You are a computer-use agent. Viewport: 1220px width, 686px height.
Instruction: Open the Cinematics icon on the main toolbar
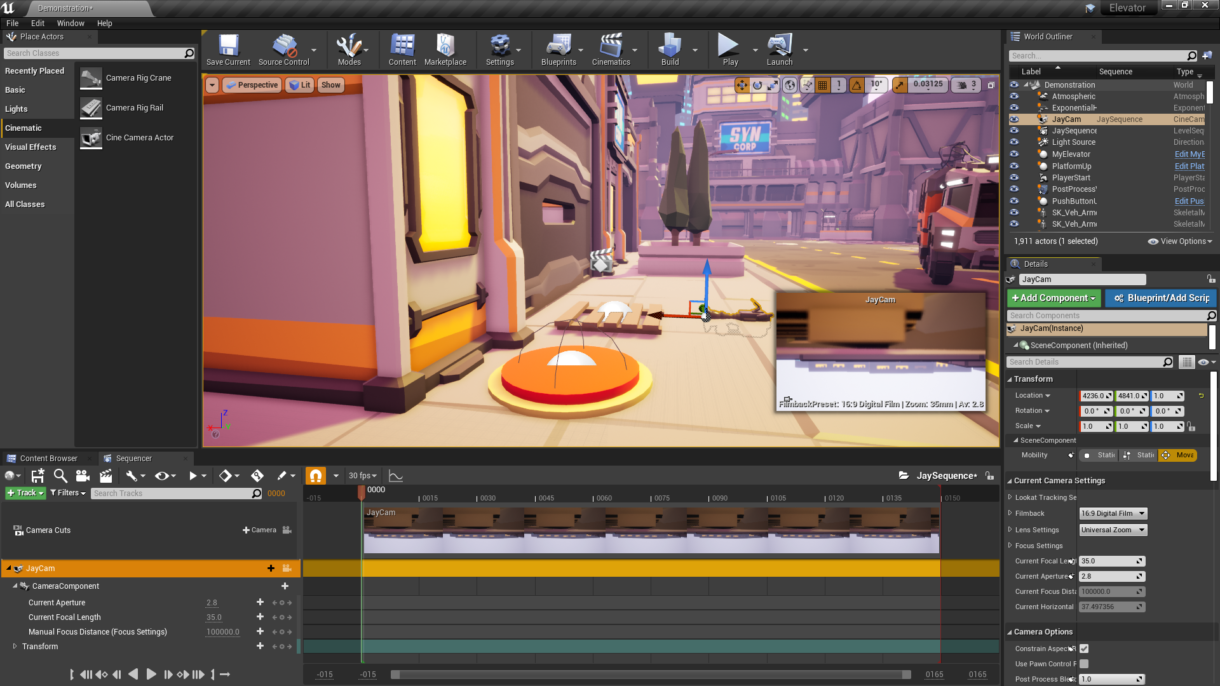(612, 44)
